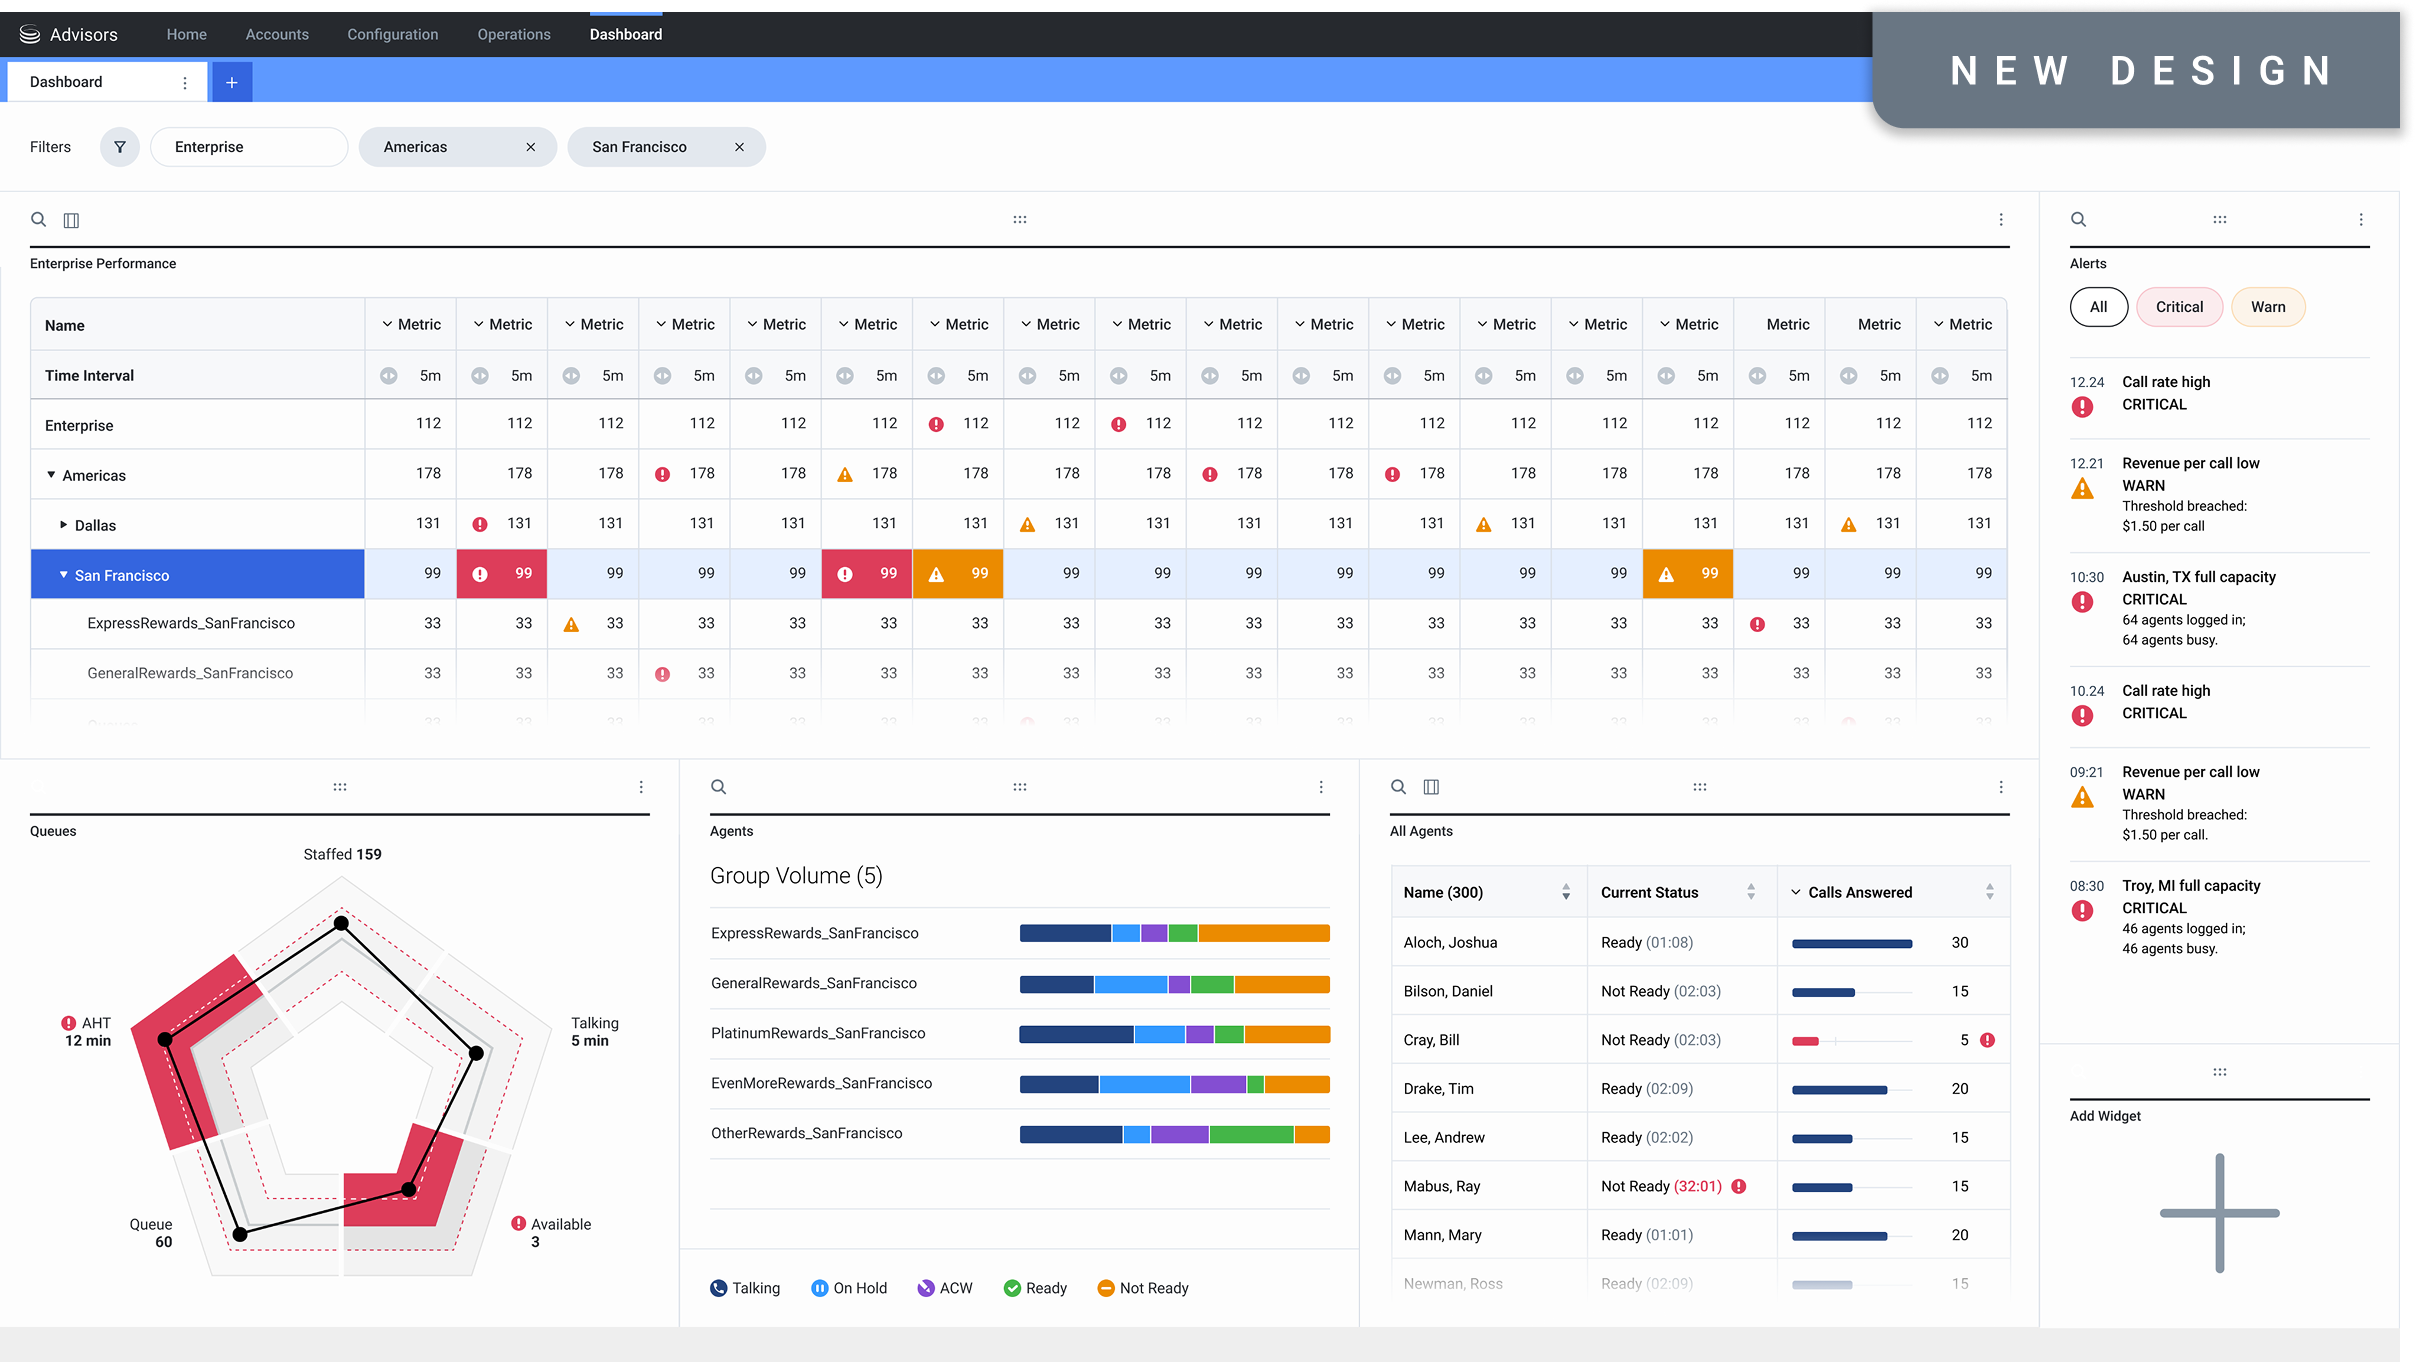Open three-dot menu on Dashboard tab
Screen dimensions: 2416x1362
[185, 83]
